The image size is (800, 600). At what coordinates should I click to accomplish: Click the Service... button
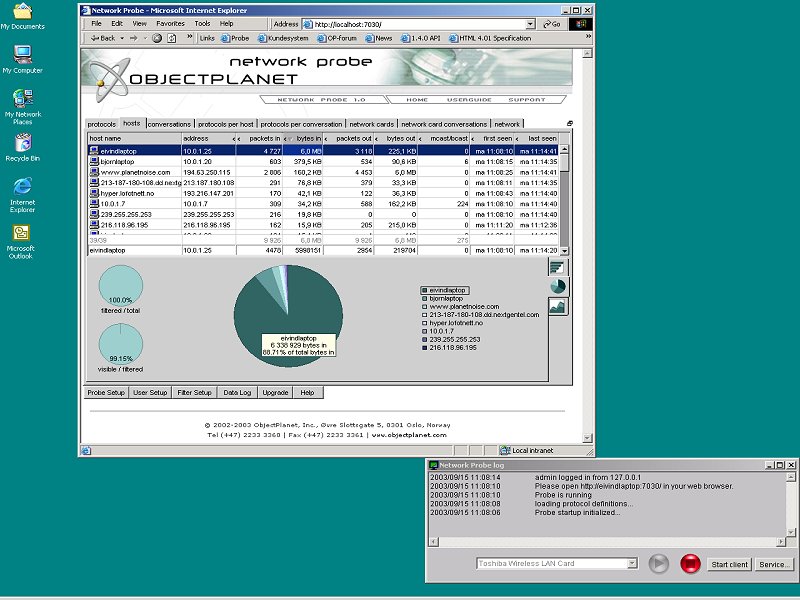(x=774, y=564)
